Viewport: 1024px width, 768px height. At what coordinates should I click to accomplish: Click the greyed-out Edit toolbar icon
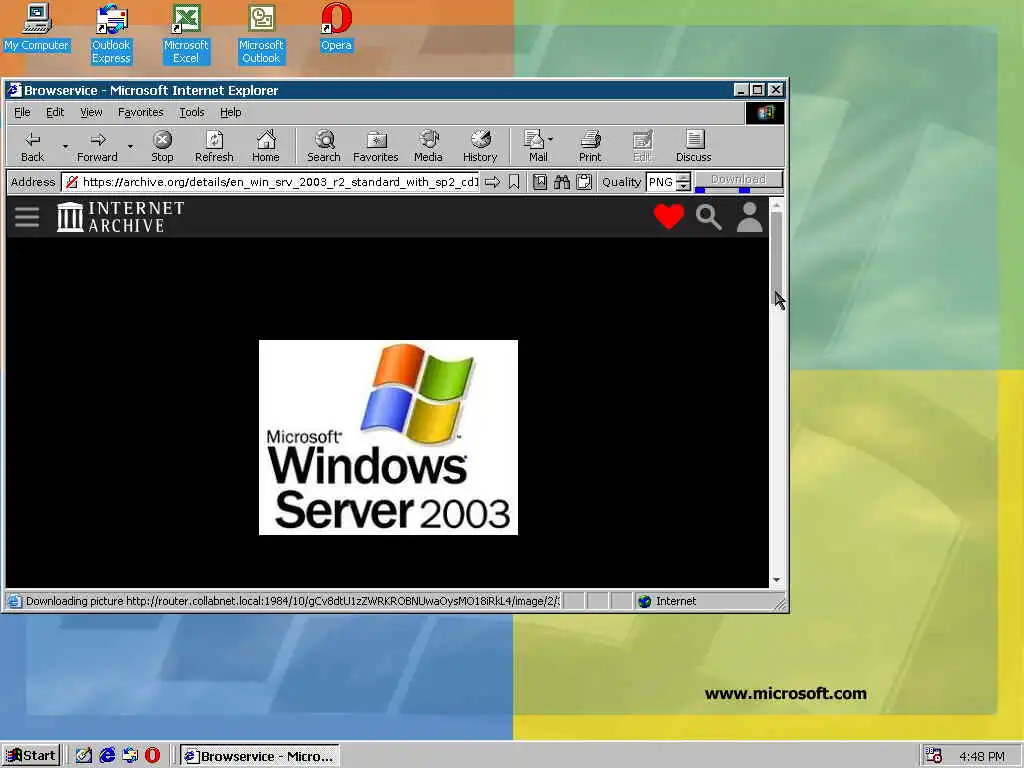pyautogui.click(x=642, y=146)
